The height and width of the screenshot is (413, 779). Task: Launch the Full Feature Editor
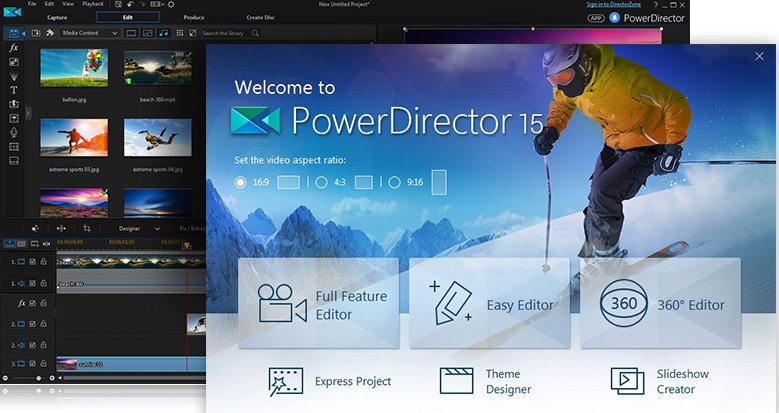click(x=319, y=303)
